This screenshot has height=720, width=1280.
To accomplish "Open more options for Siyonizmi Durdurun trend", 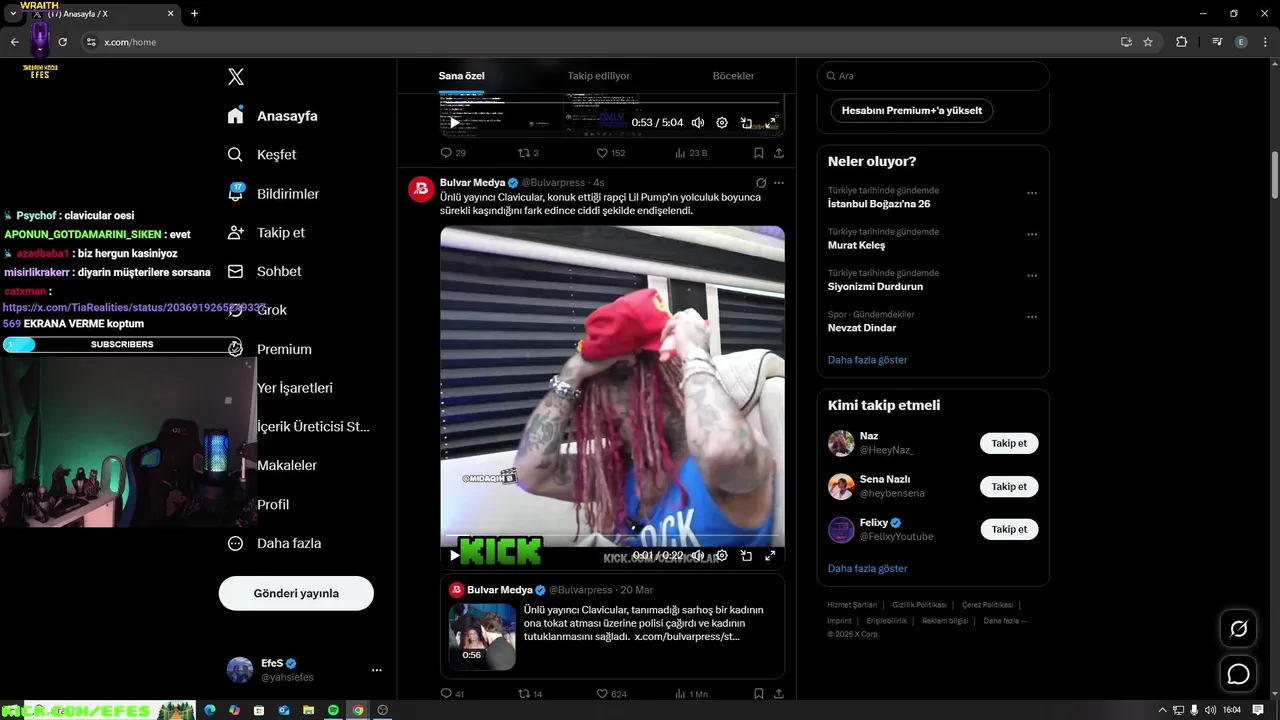I will 1032,275.
